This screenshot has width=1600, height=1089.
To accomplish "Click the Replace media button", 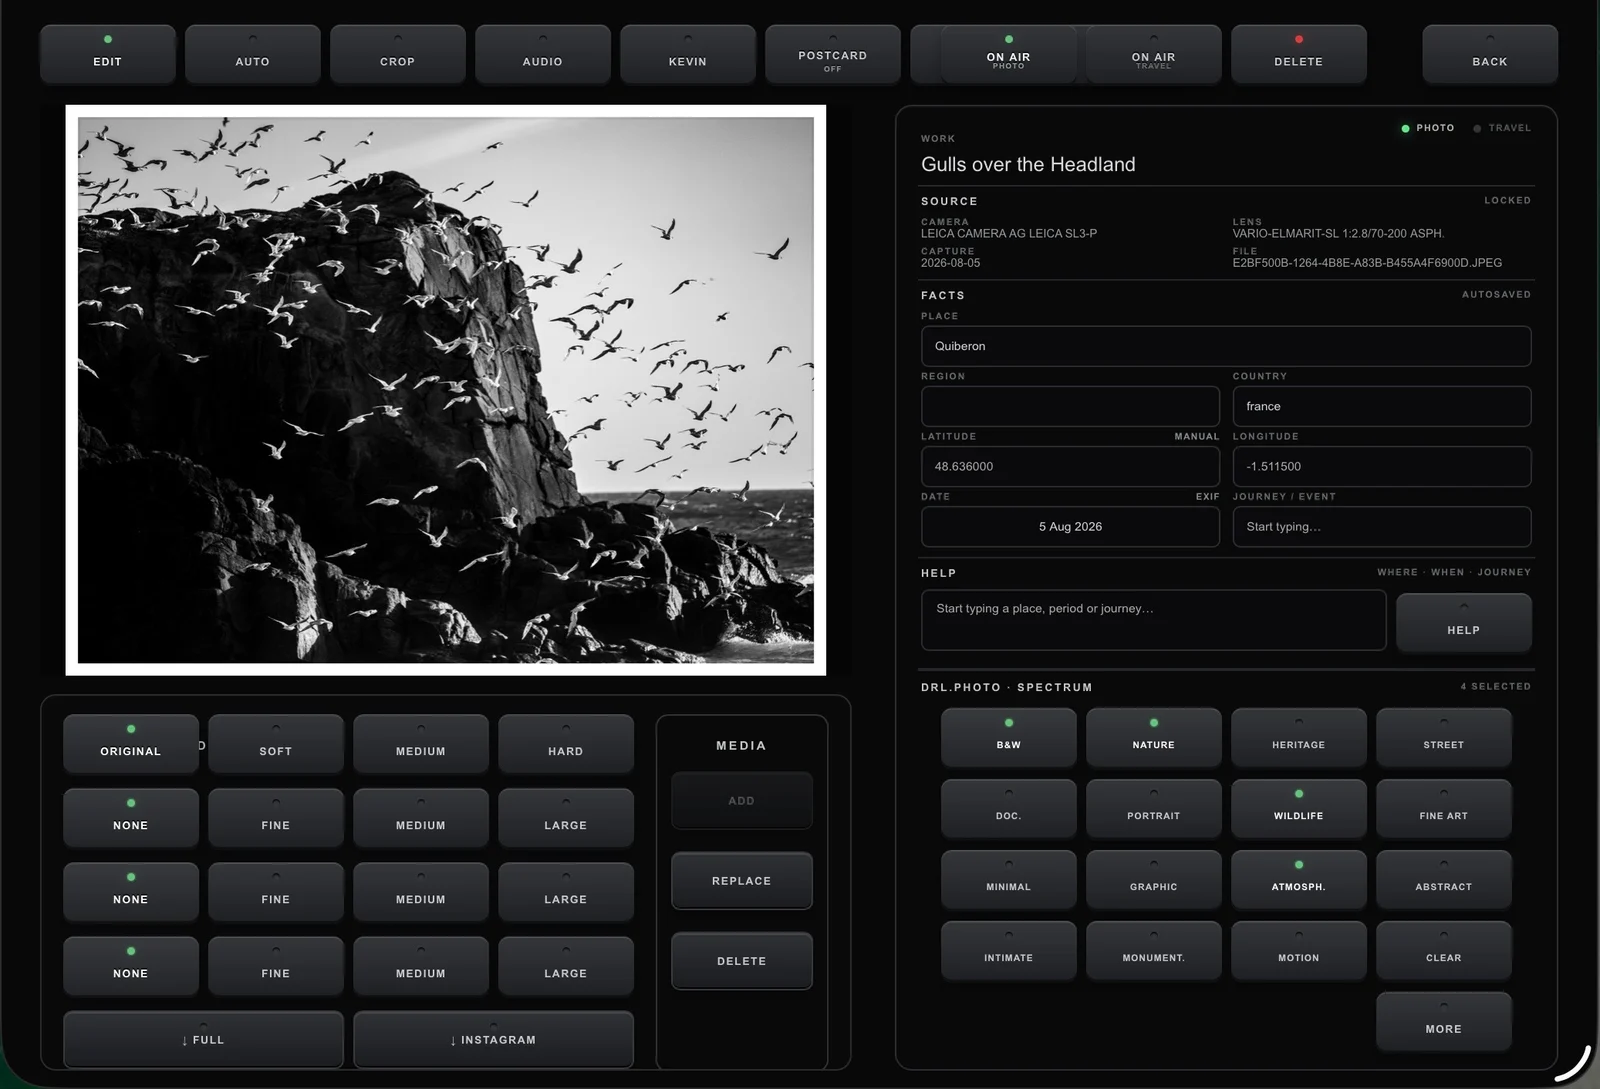I will [741, 881].
